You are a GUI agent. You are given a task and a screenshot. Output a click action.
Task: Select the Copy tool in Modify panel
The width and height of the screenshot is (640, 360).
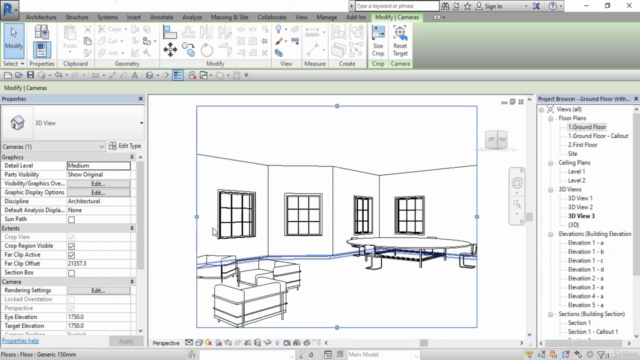click(189, 50)
